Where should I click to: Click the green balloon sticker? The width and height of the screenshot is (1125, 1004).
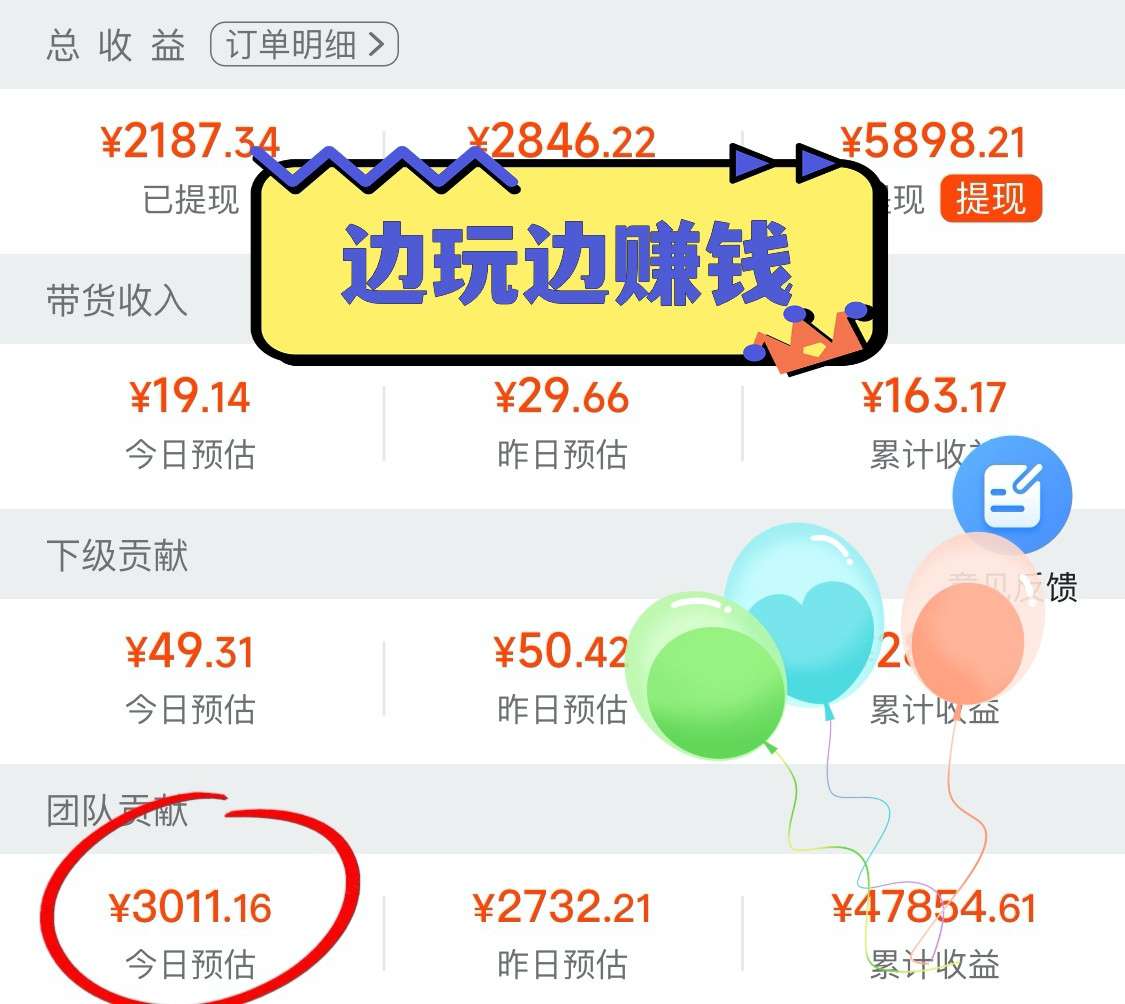point(707,676)
